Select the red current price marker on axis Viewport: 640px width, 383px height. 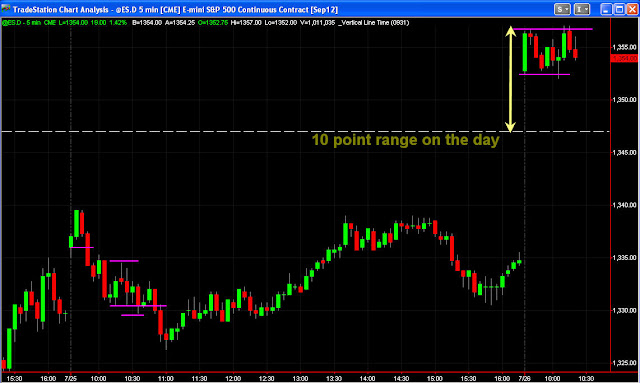(x=624, y=58)
